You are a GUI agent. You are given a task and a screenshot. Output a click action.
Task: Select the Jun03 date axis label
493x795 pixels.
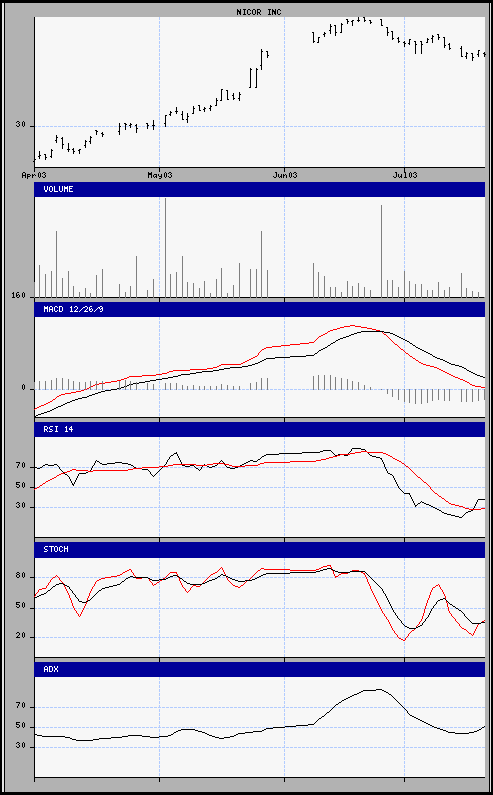tap(285, 175)
